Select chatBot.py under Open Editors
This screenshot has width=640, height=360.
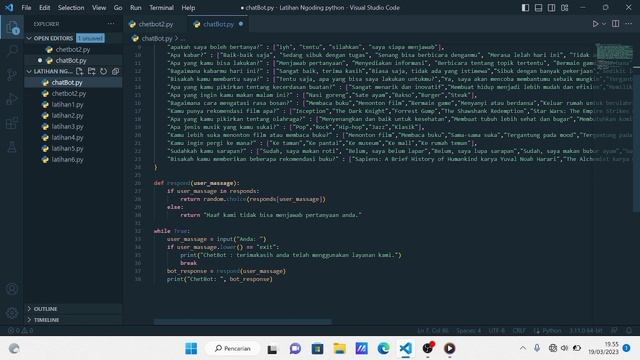73,60
